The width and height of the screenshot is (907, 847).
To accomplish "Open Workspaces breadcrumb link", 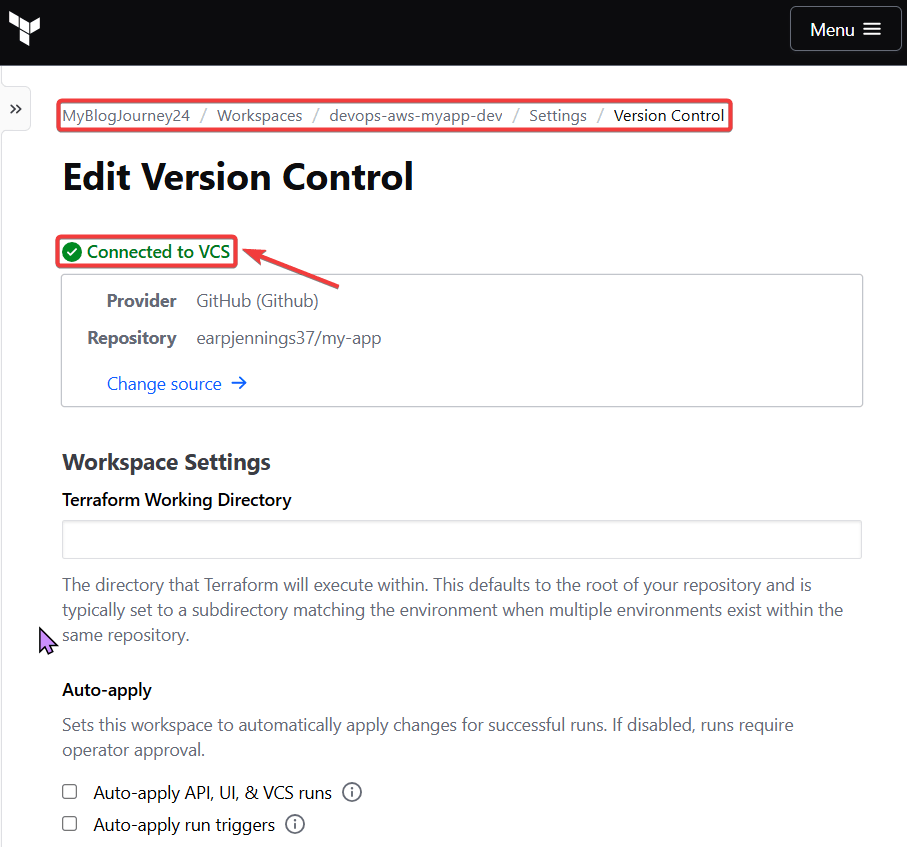I will (259, 116).
